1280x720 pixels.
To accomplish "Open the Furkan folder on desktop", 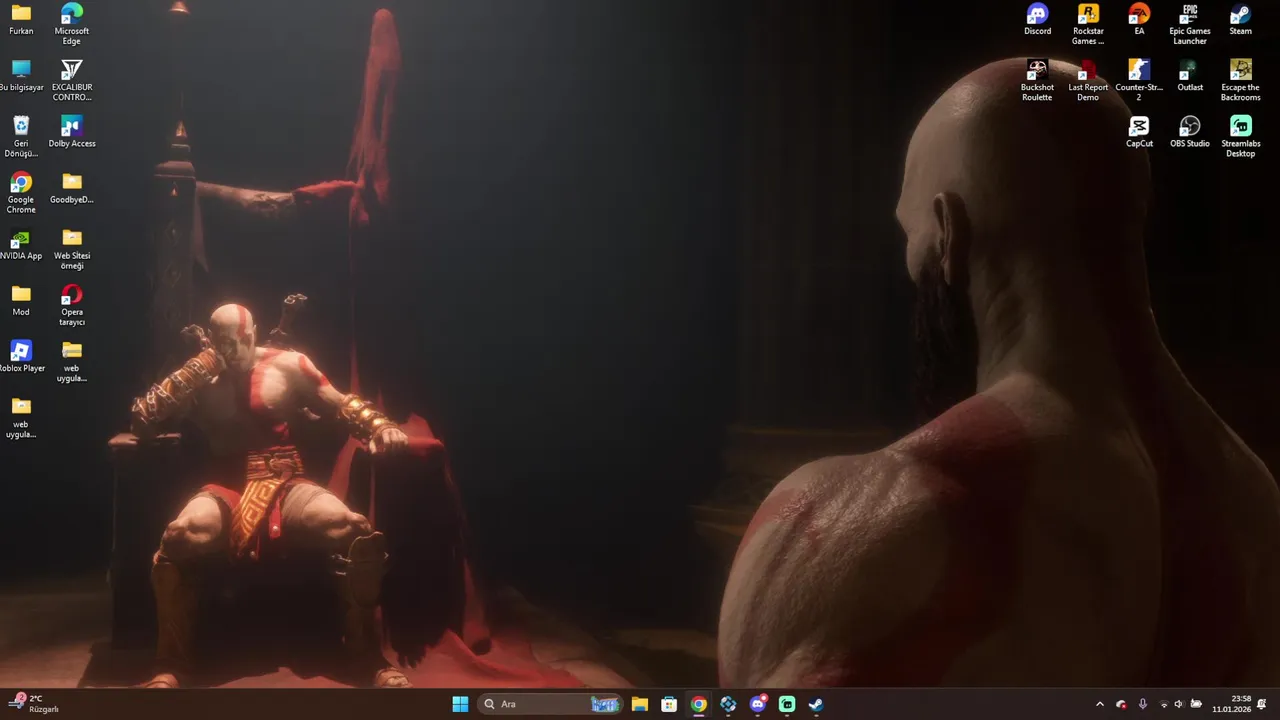I will pos(21,19).
